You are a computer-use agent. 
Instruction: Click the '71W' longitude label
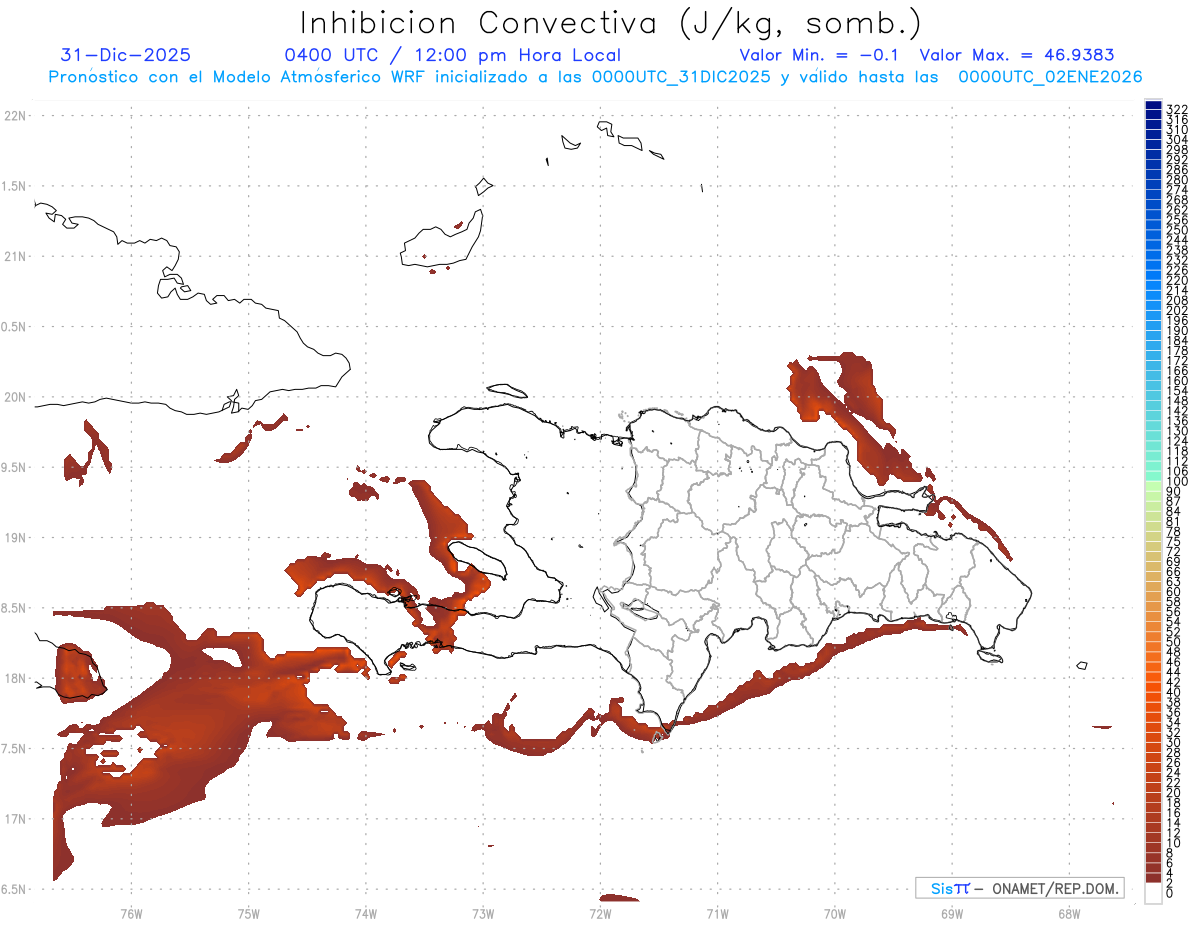[717, 913]
